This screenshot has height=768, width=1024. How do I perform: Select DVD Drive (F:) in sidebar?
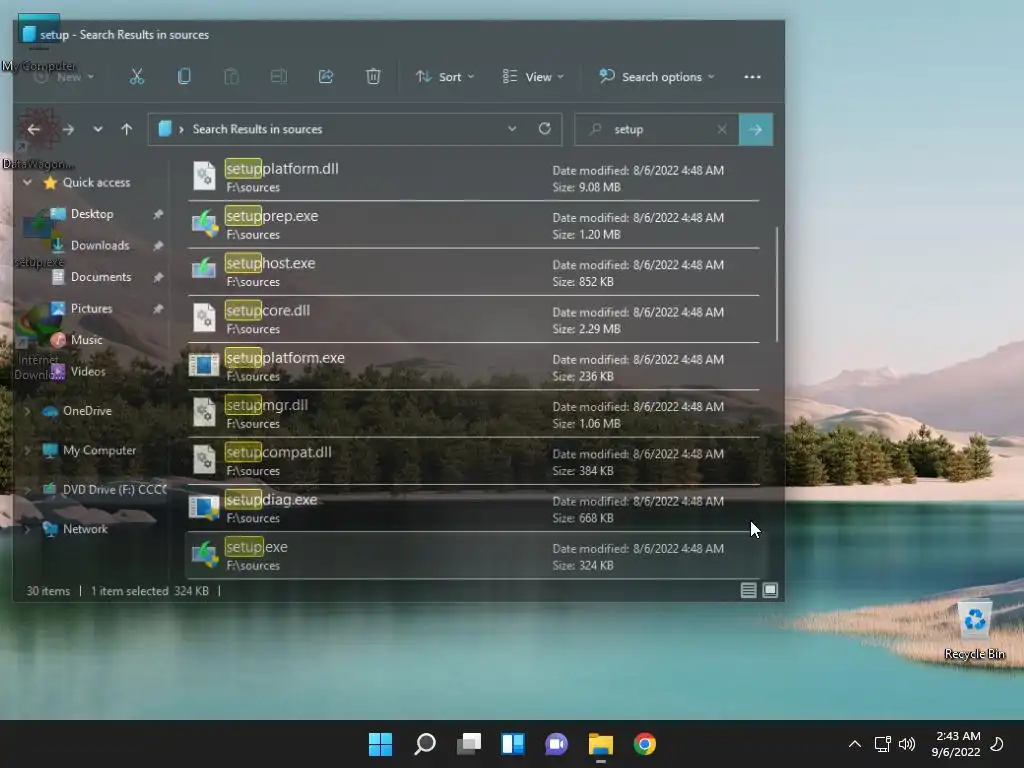pyautogui.click(x=114, y=489)
